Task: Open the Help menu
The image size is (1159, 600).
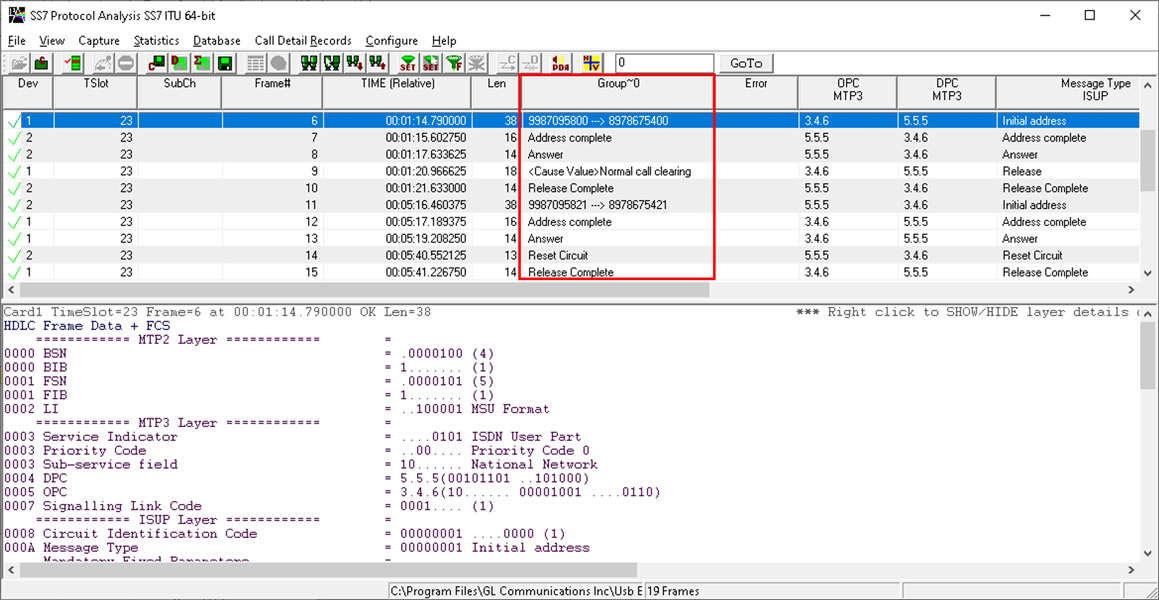Action: point(444,41)
